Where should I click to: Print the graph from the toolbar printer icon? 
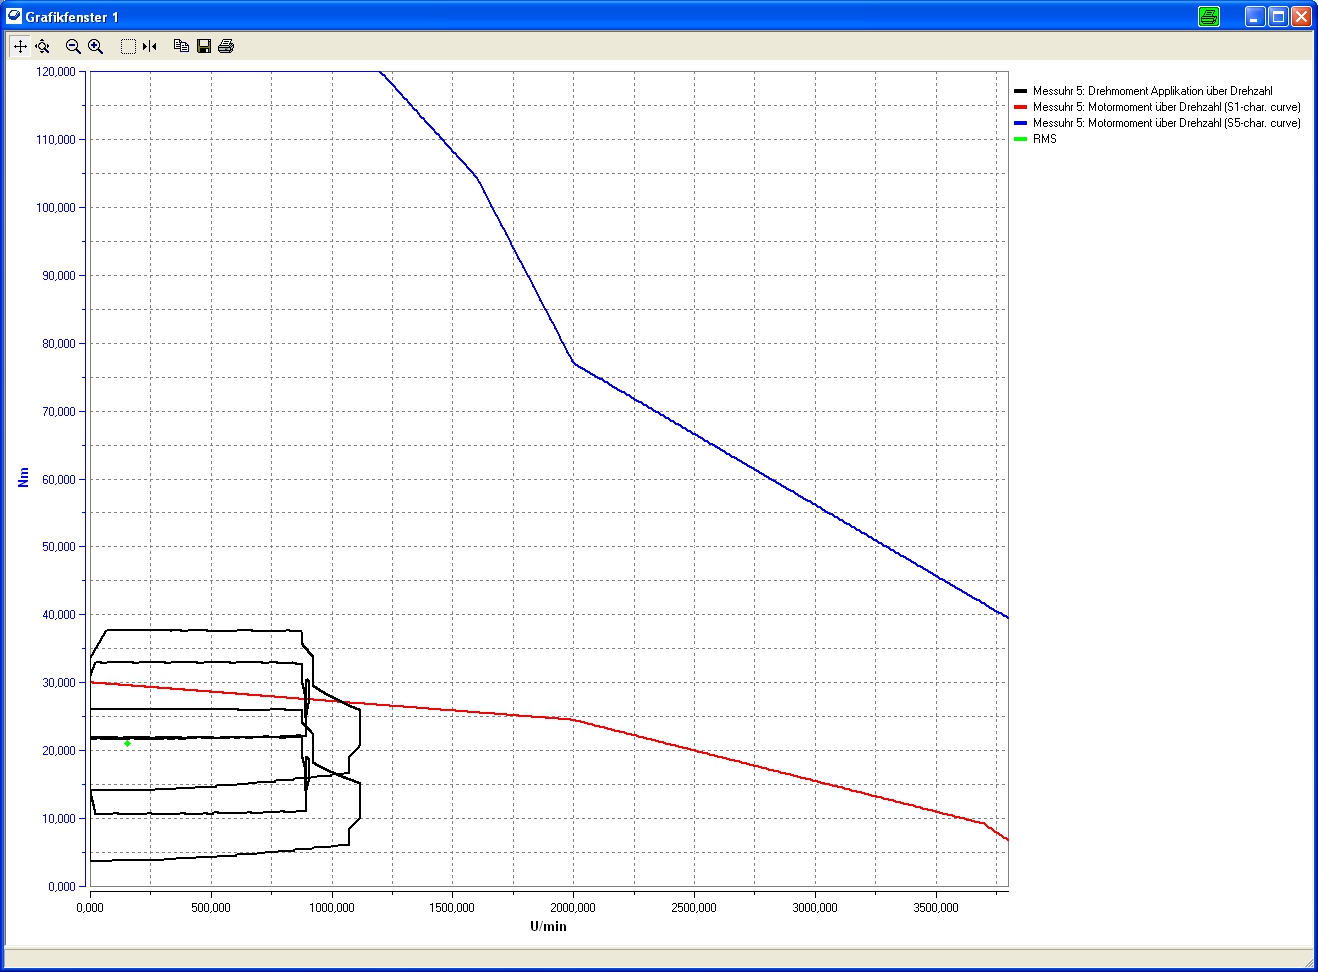pos(226,46)
